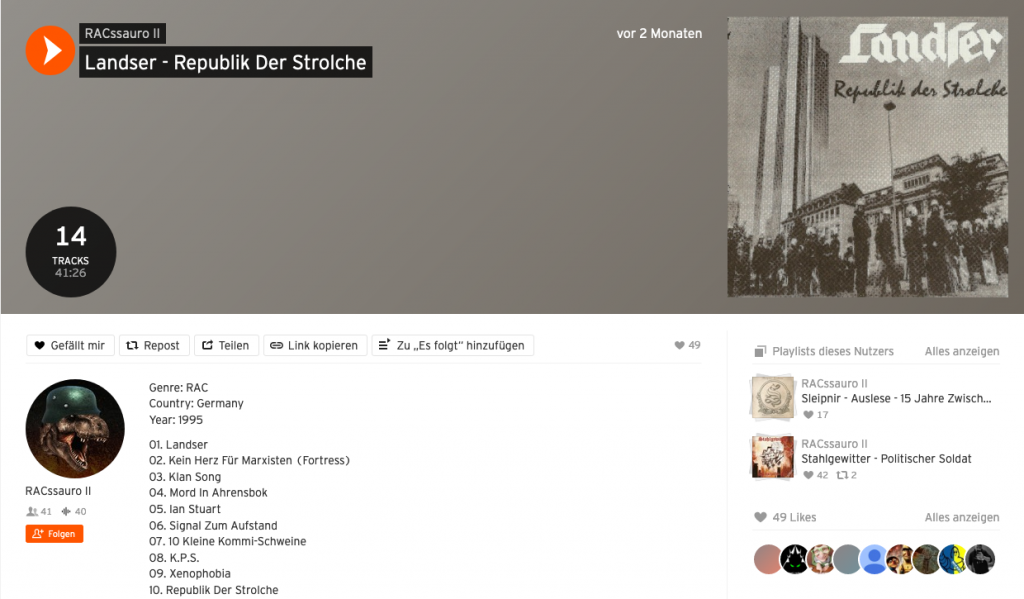Click the heart icon on Gefällt mir
The width and height of the screenshot is (1024, 599).
pyautogui.click(x=39, y=346)
